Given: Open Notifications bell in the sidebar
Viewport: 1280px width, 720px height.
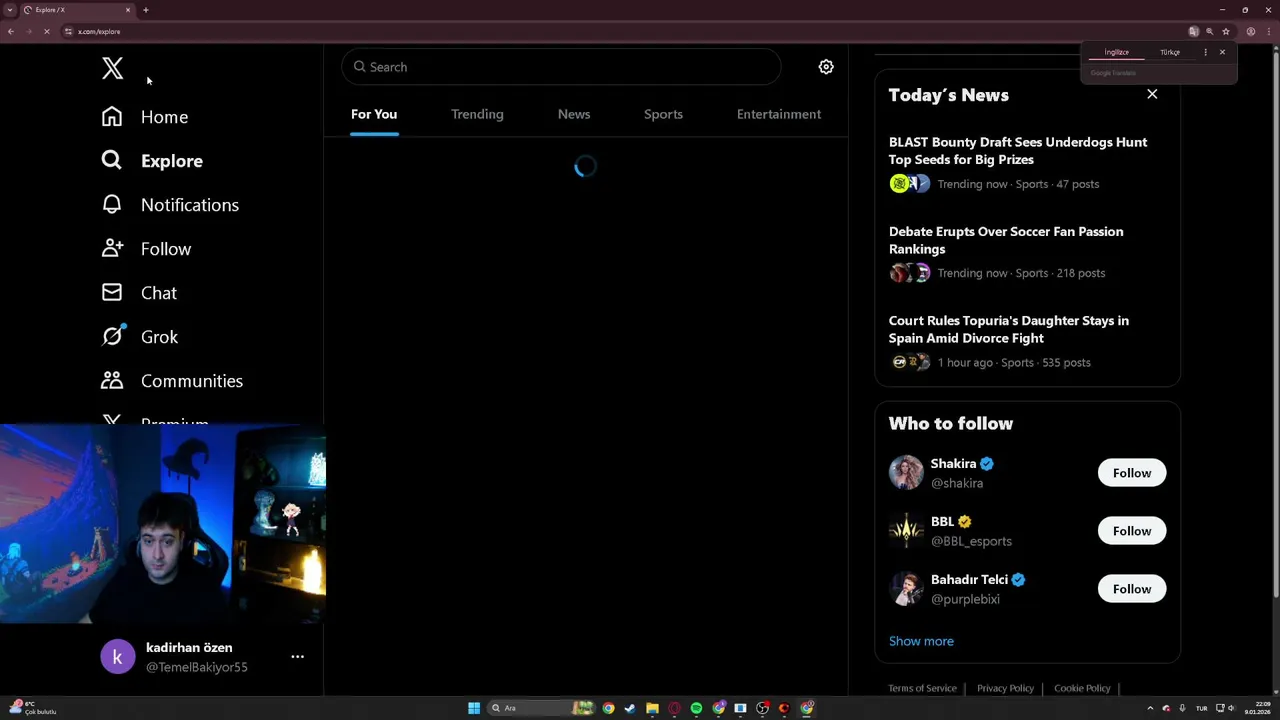Looking at the screenshot, I should coord(170,205).
